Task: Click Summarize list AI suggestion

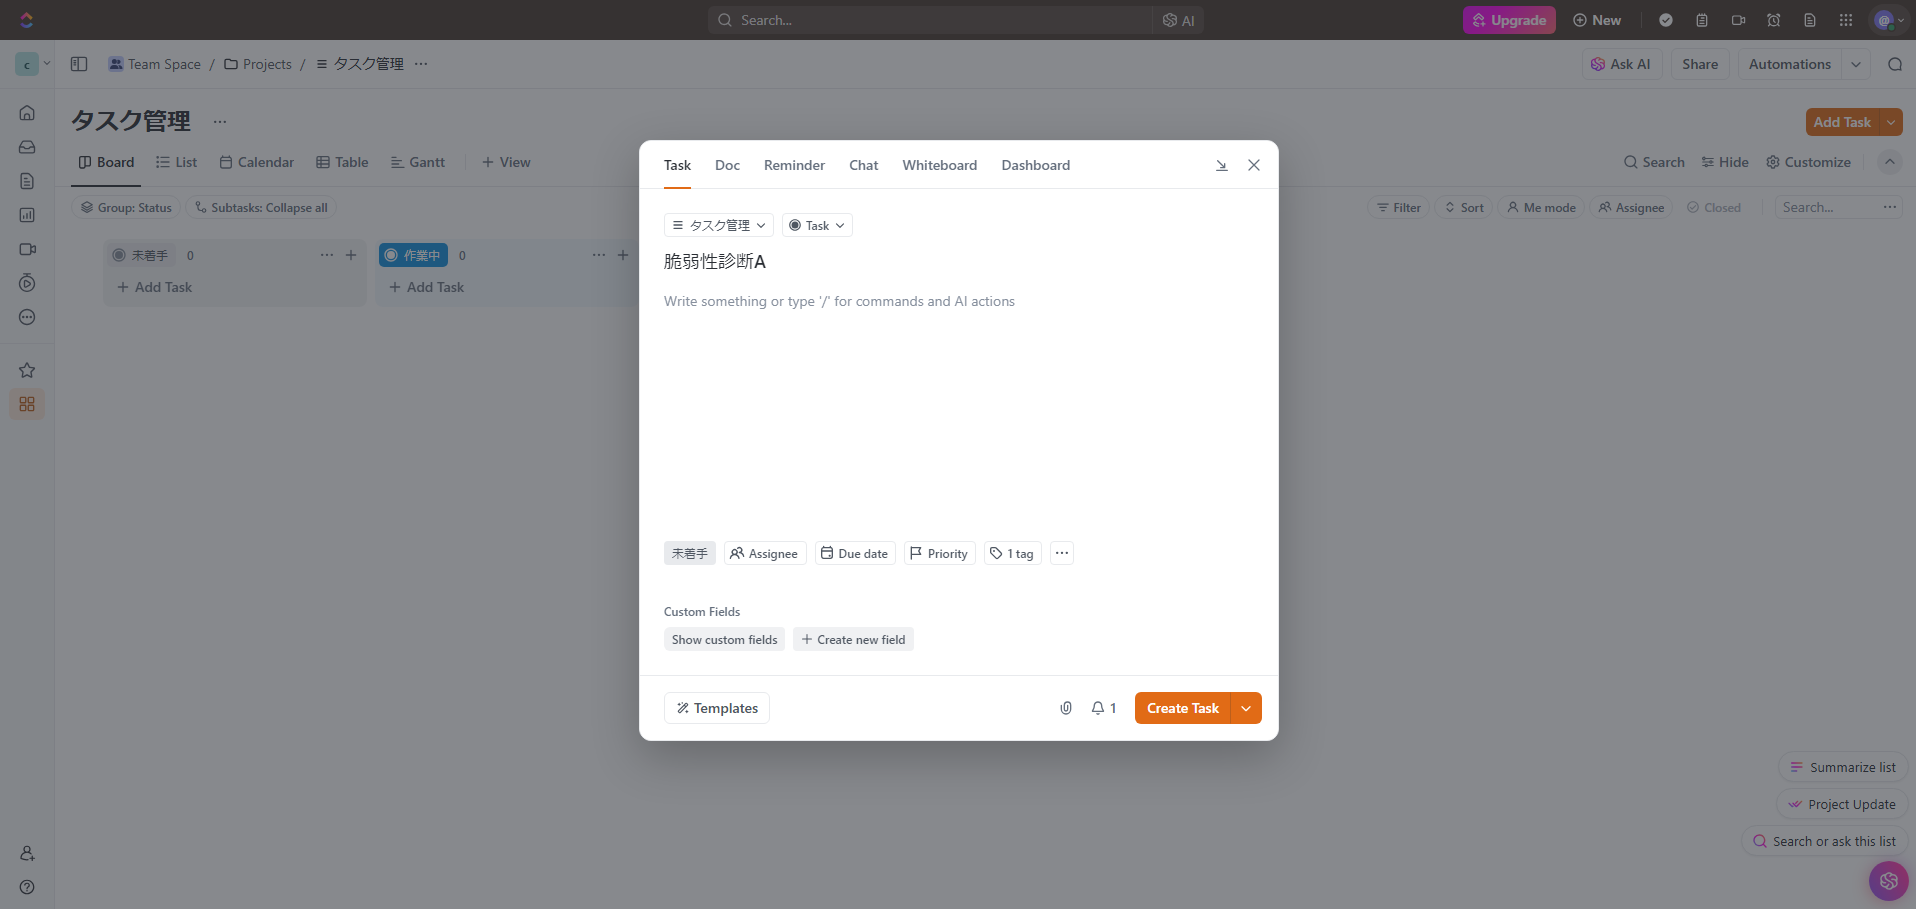Action: coord(1843,767)
